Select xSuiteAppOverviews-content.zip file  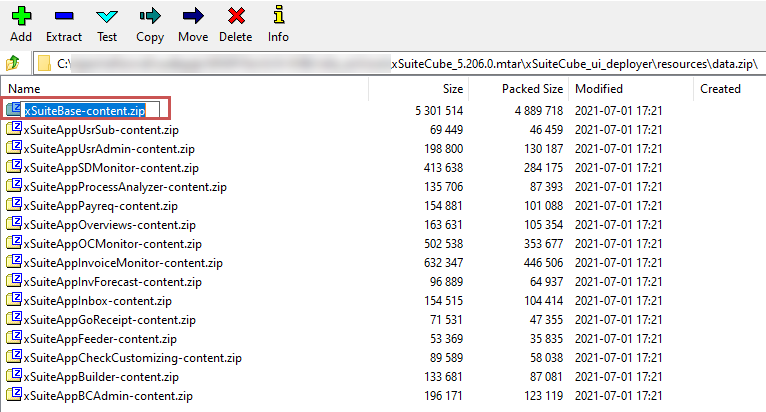(109, 225)
